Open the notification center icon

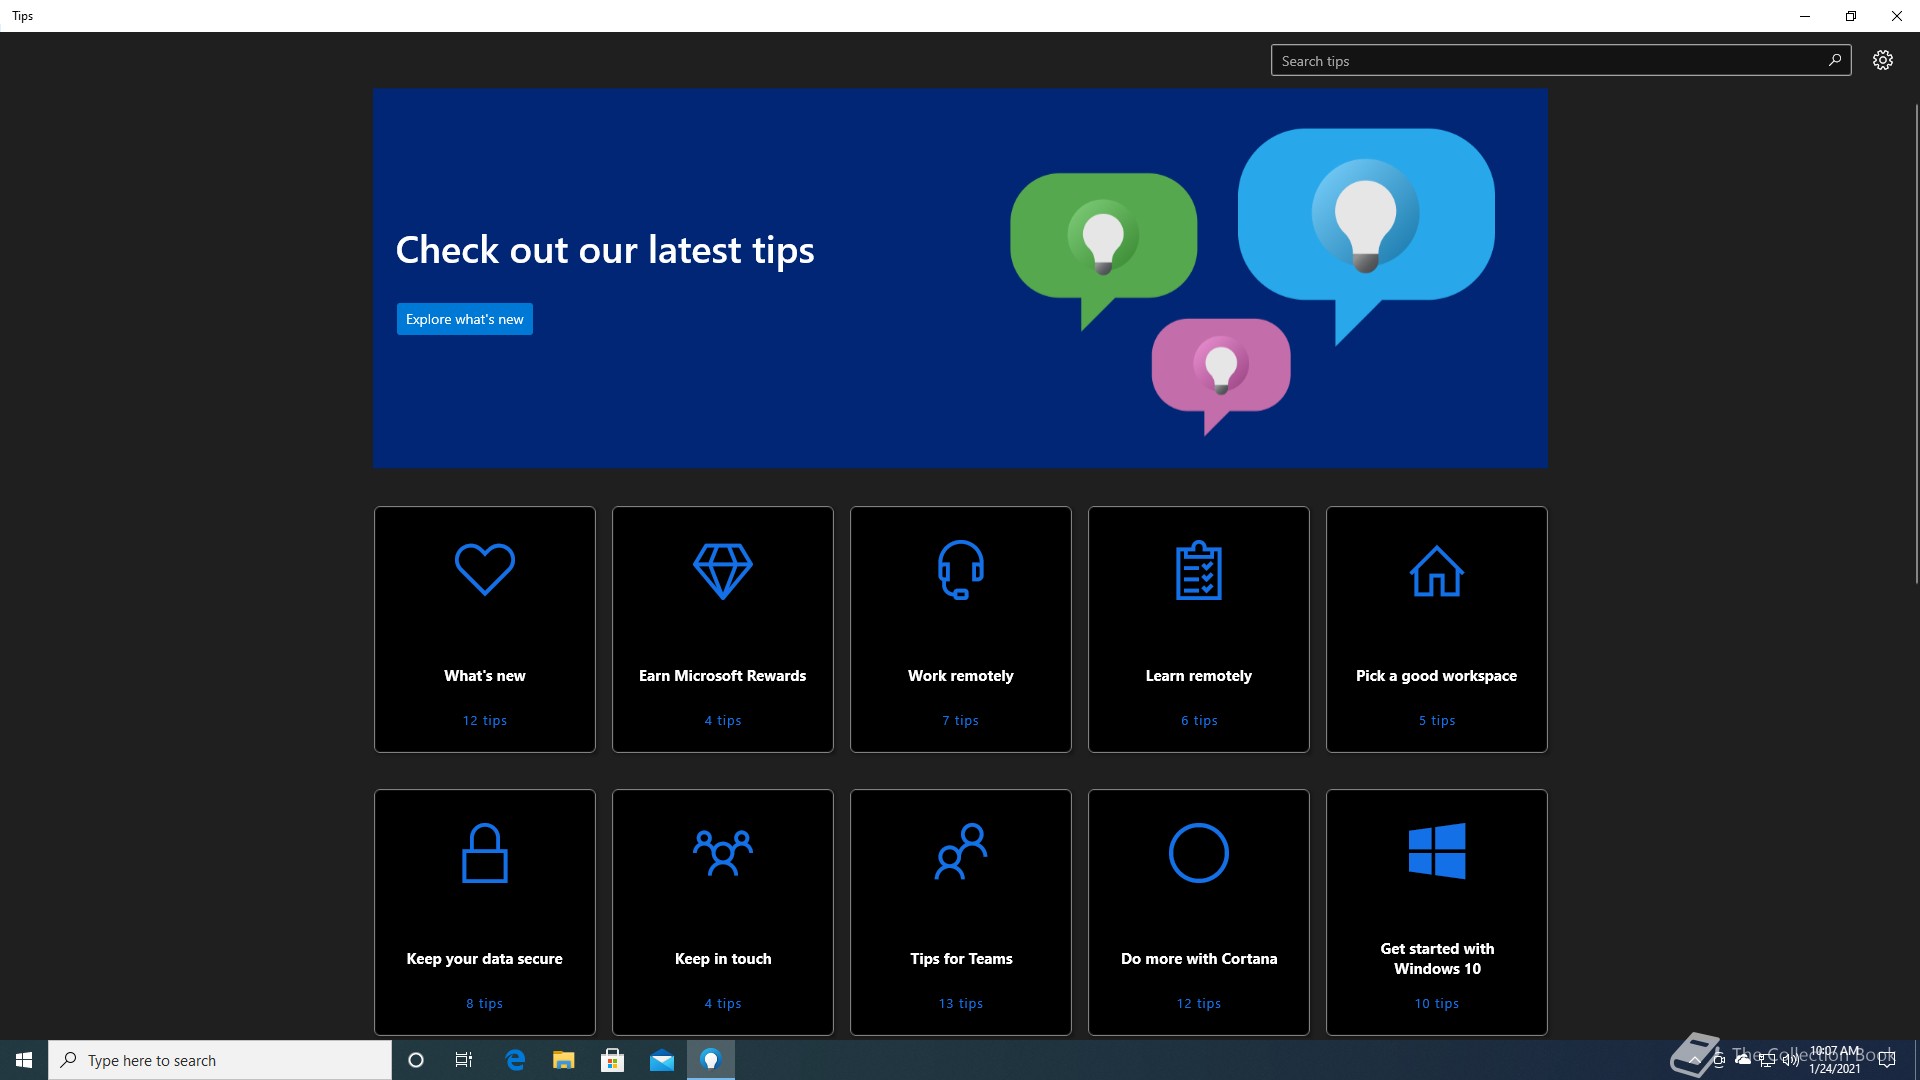pyautogui.click(x=1887, y=1060)
